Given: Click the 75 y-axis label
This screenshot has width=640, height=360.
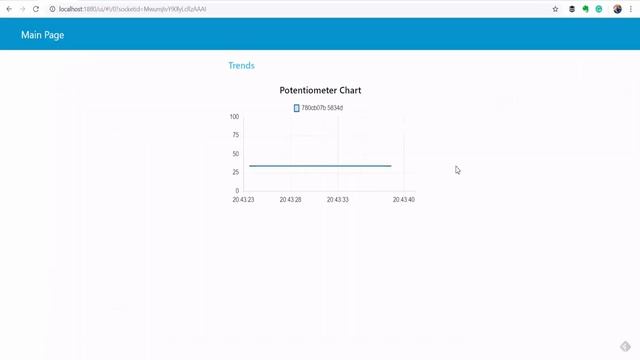Looking at the screenshot, I should [236, 135].
